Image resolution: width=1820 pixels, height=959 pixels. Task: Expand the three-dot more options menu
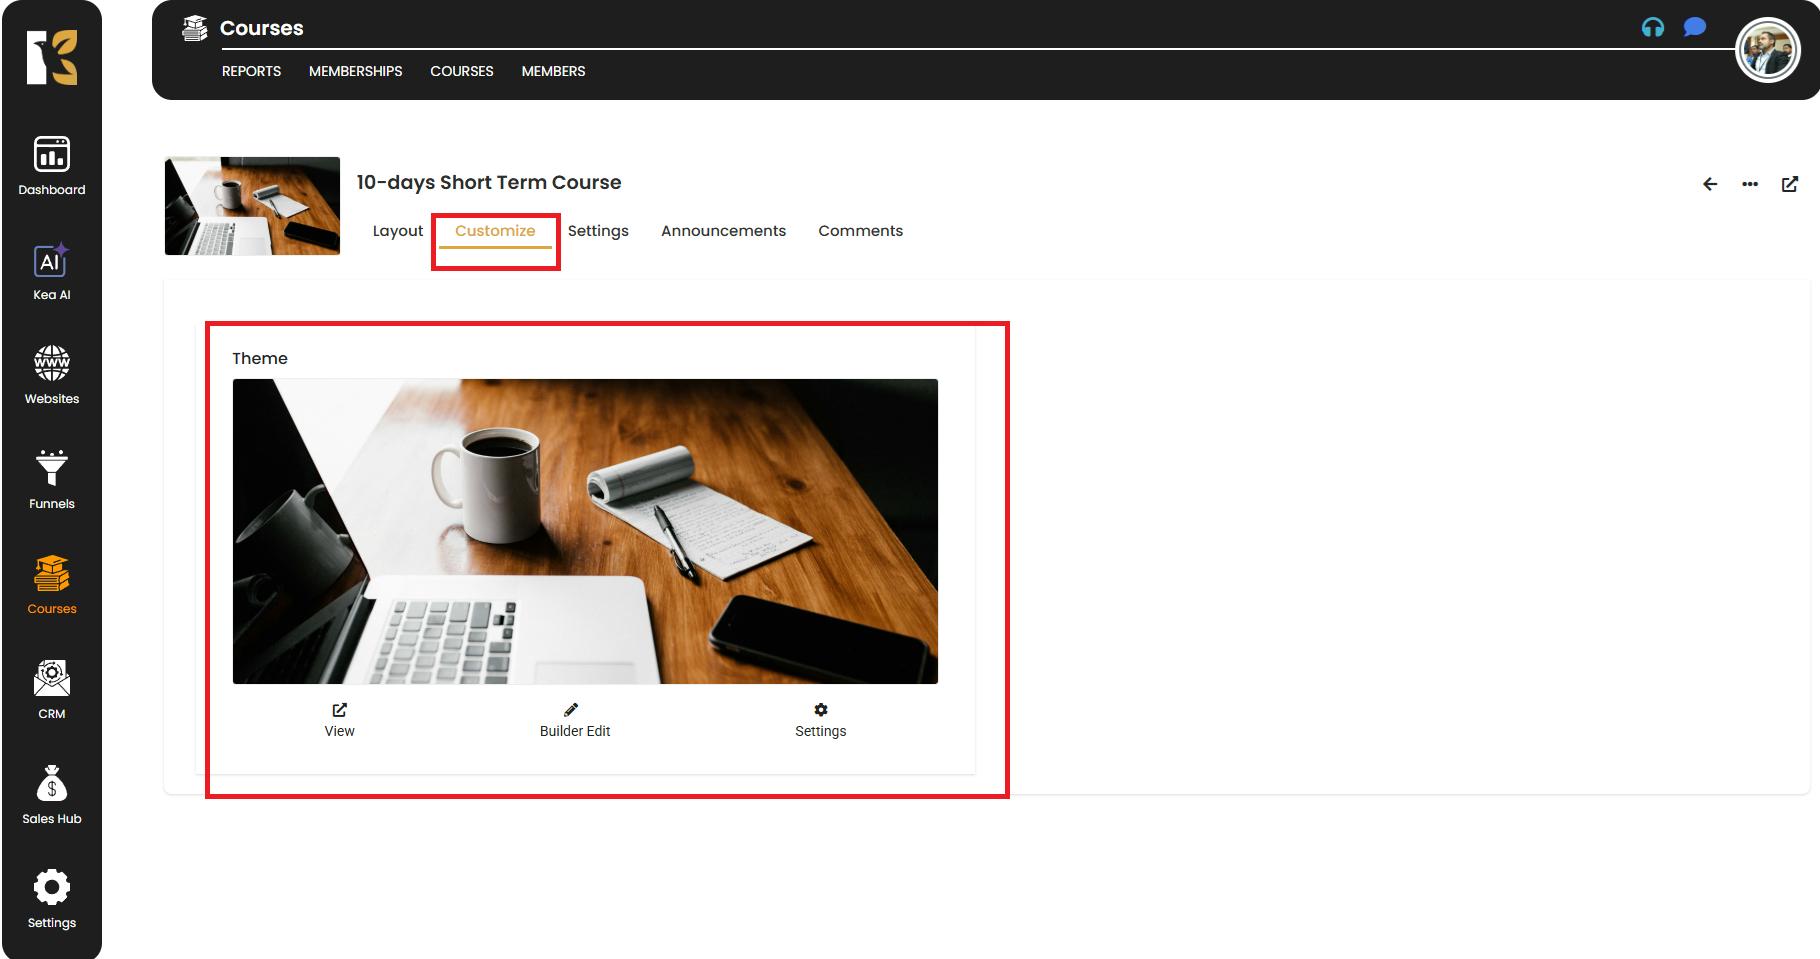pos(1750,184)
